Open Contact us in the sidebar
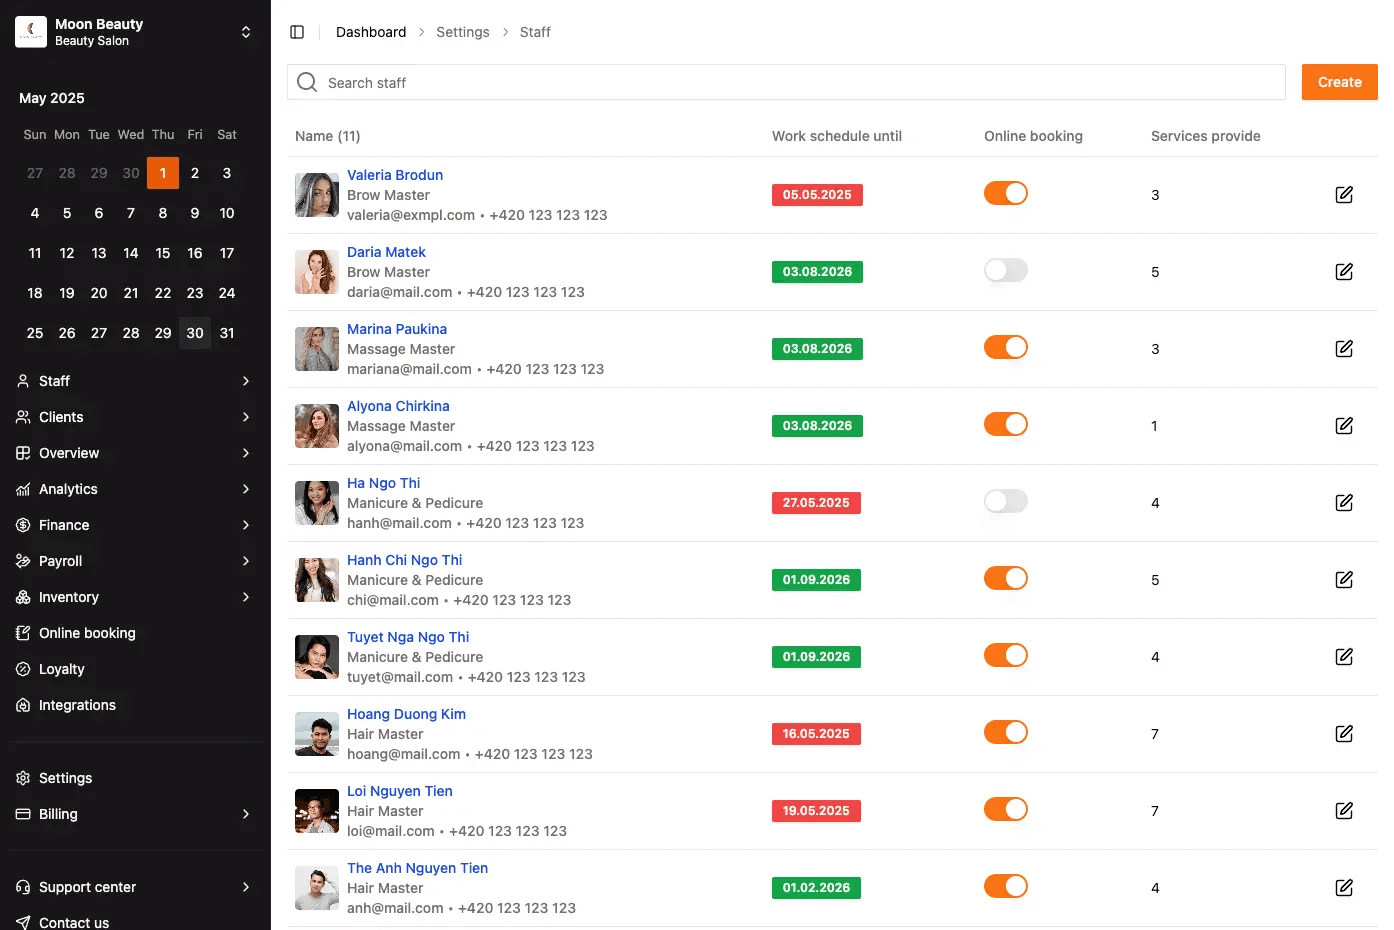This screenshot has height=930, width=1394. point(74,922)
